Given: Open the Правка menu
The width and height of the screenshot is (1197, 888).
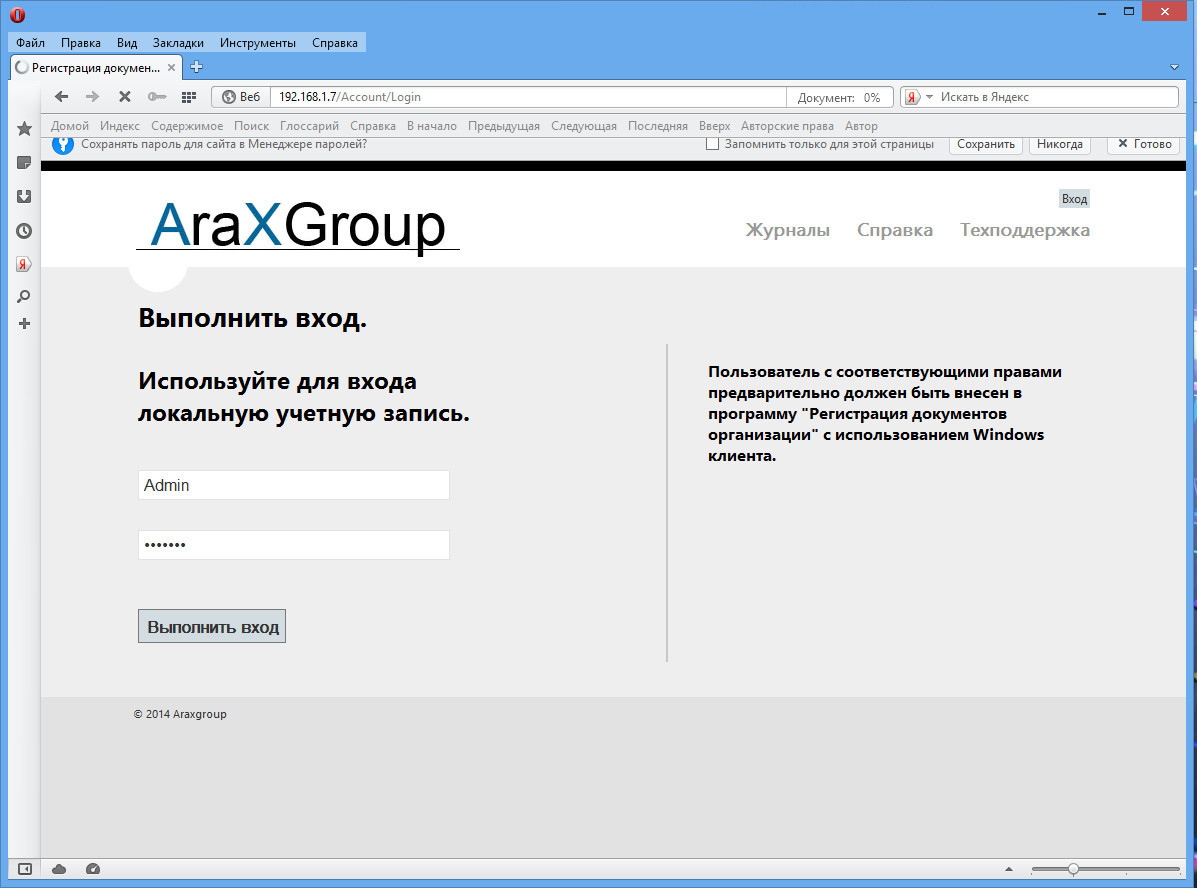Looking at the screenshot, I should (x=81, y=43).
